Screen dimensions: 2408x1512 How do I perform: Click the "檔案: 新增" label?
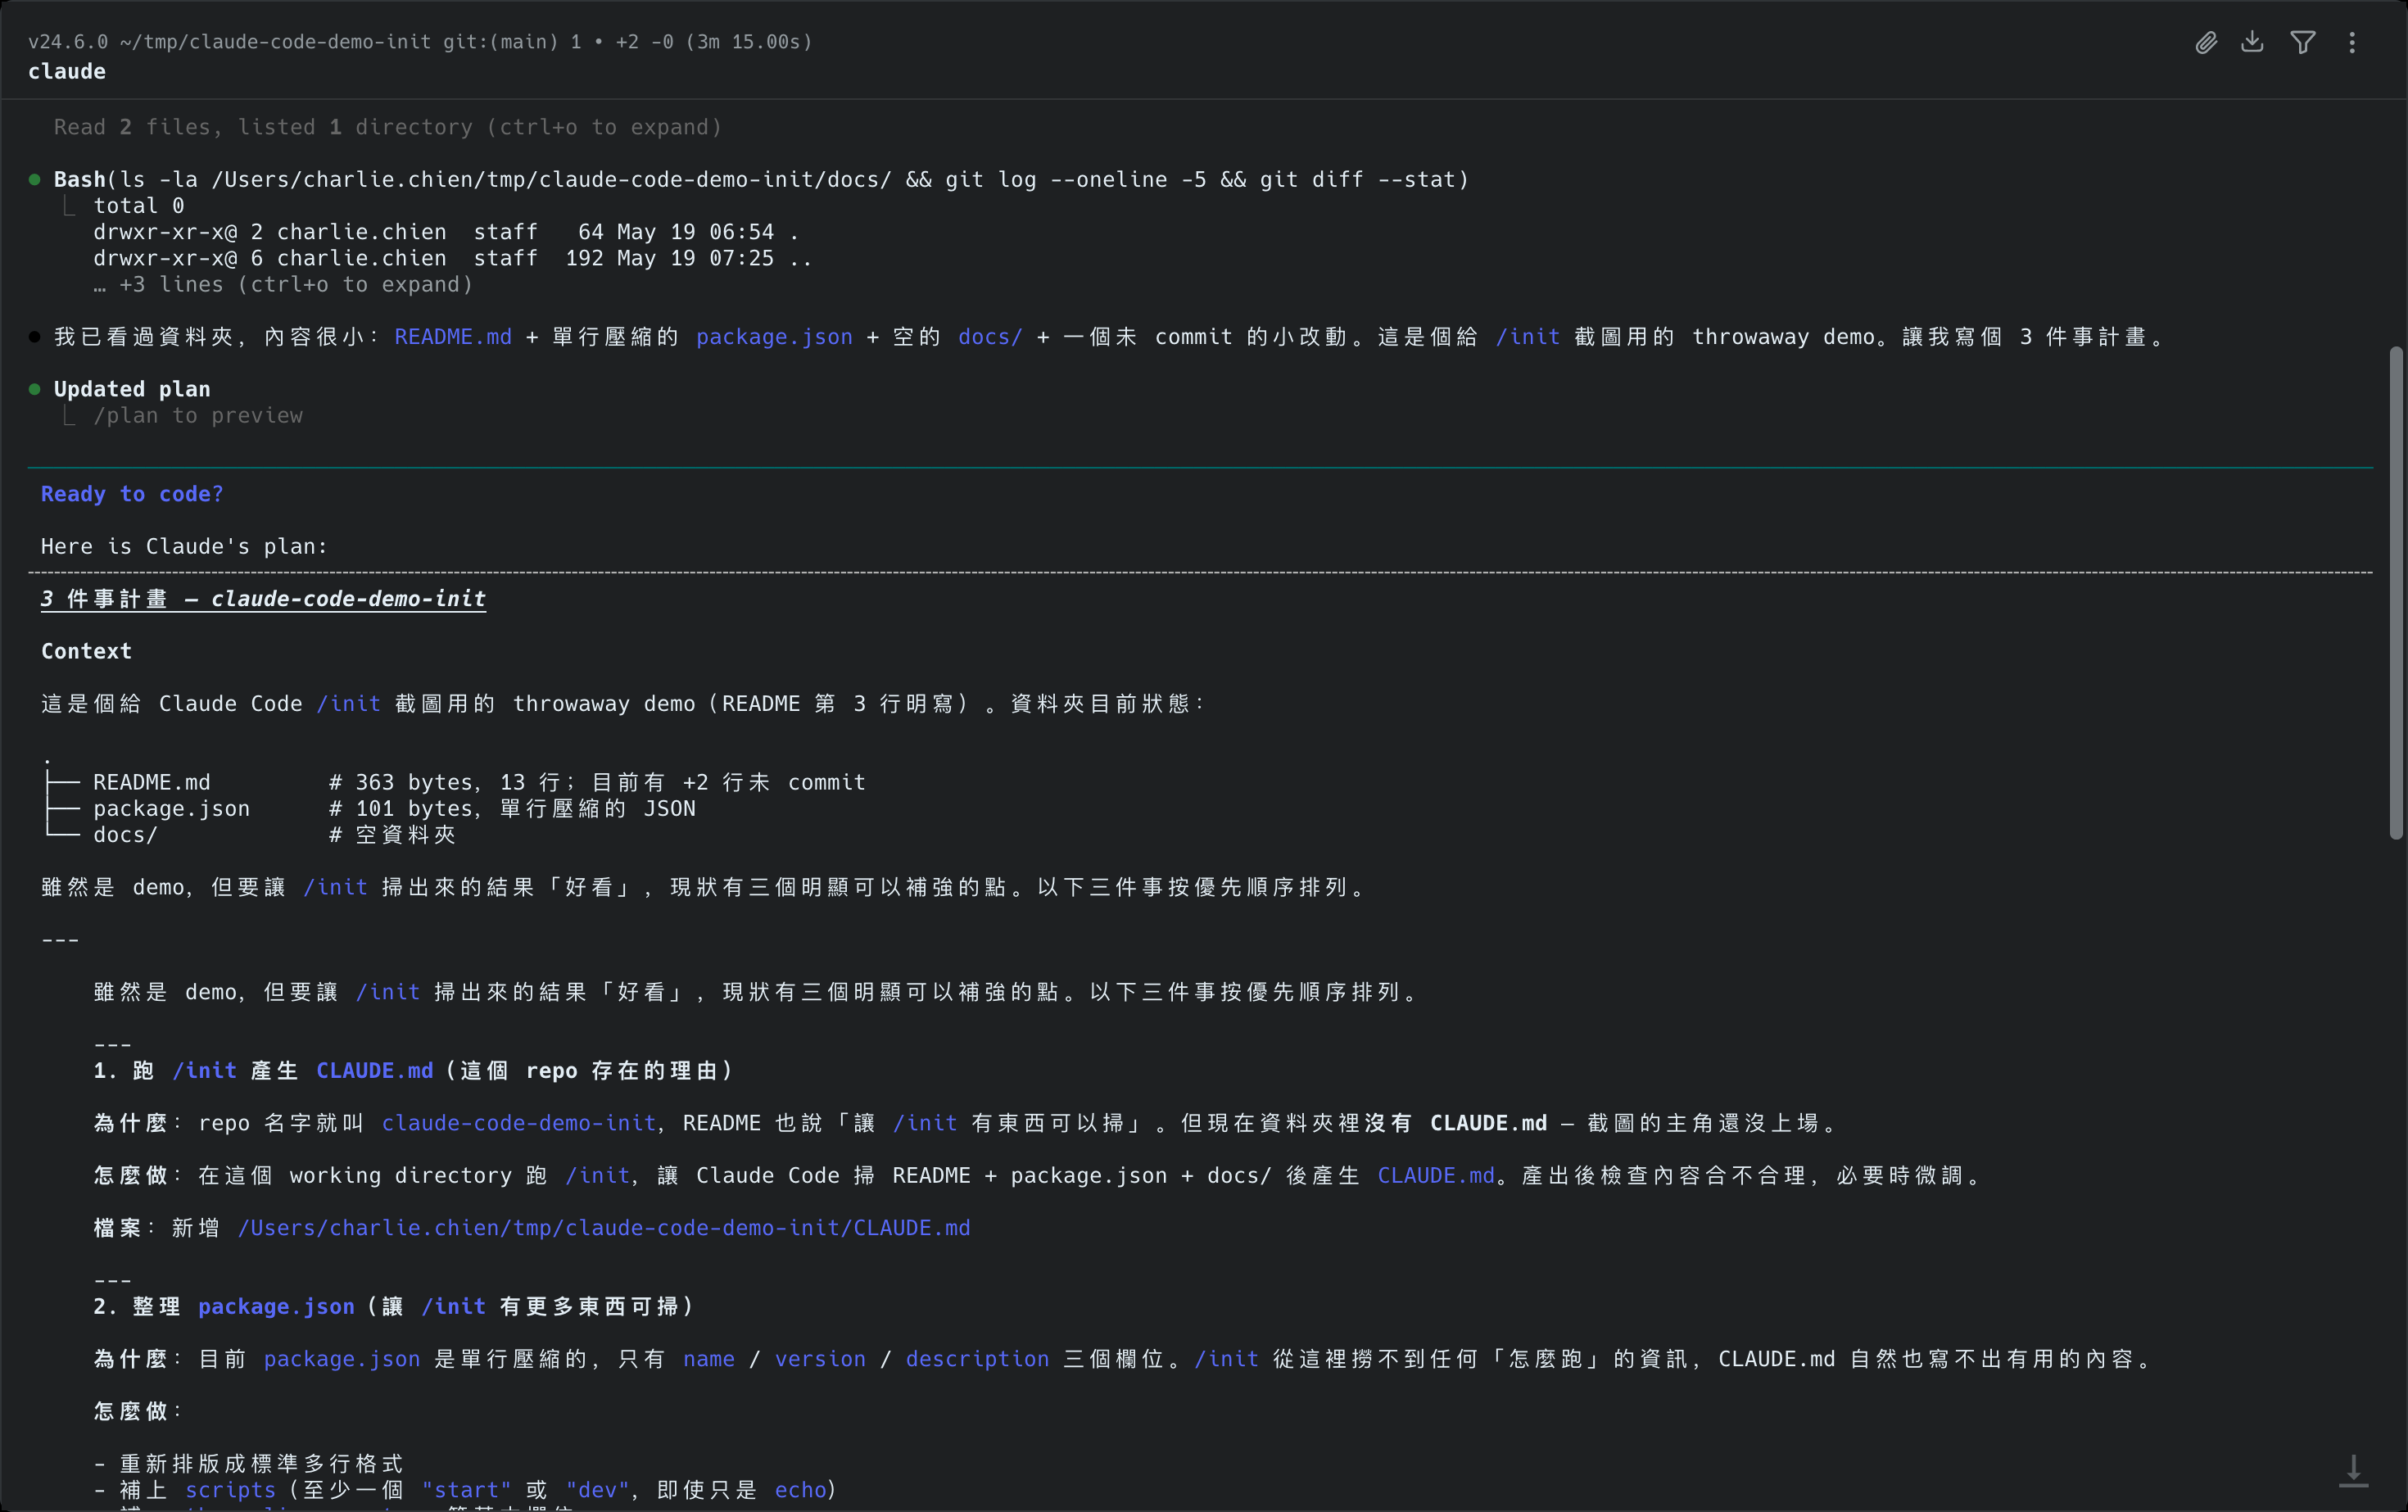157,1228
